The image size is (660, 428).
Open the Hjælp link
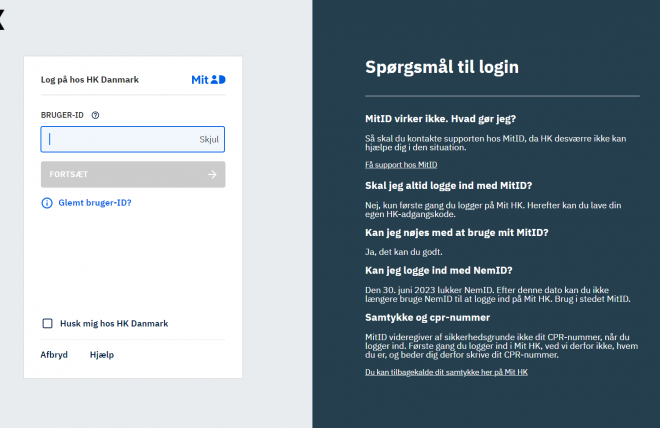[102, 355]
